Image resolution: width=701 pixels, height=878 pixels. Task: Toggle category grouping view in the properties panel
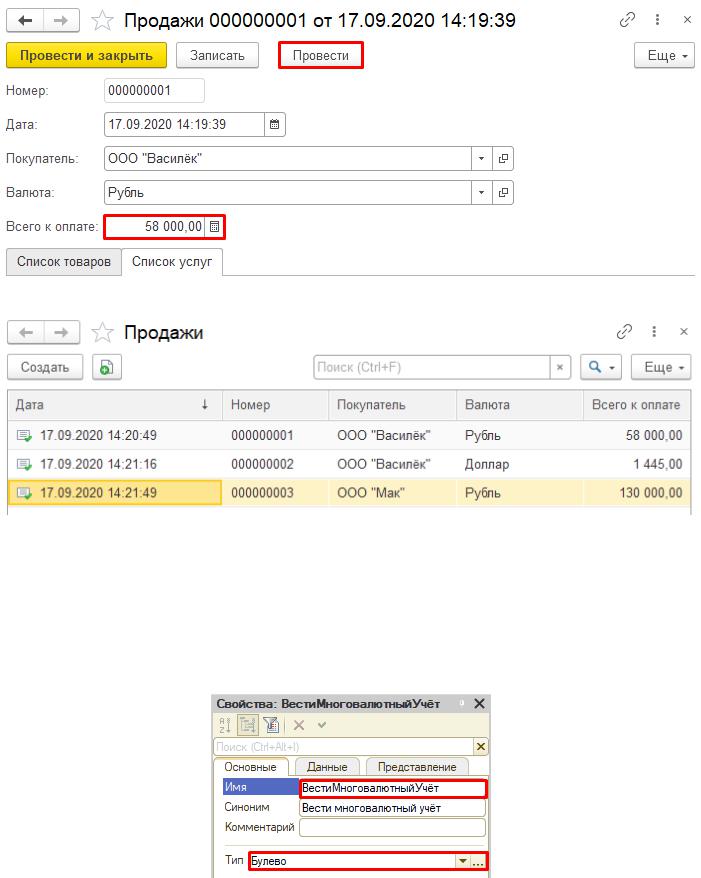248,726
